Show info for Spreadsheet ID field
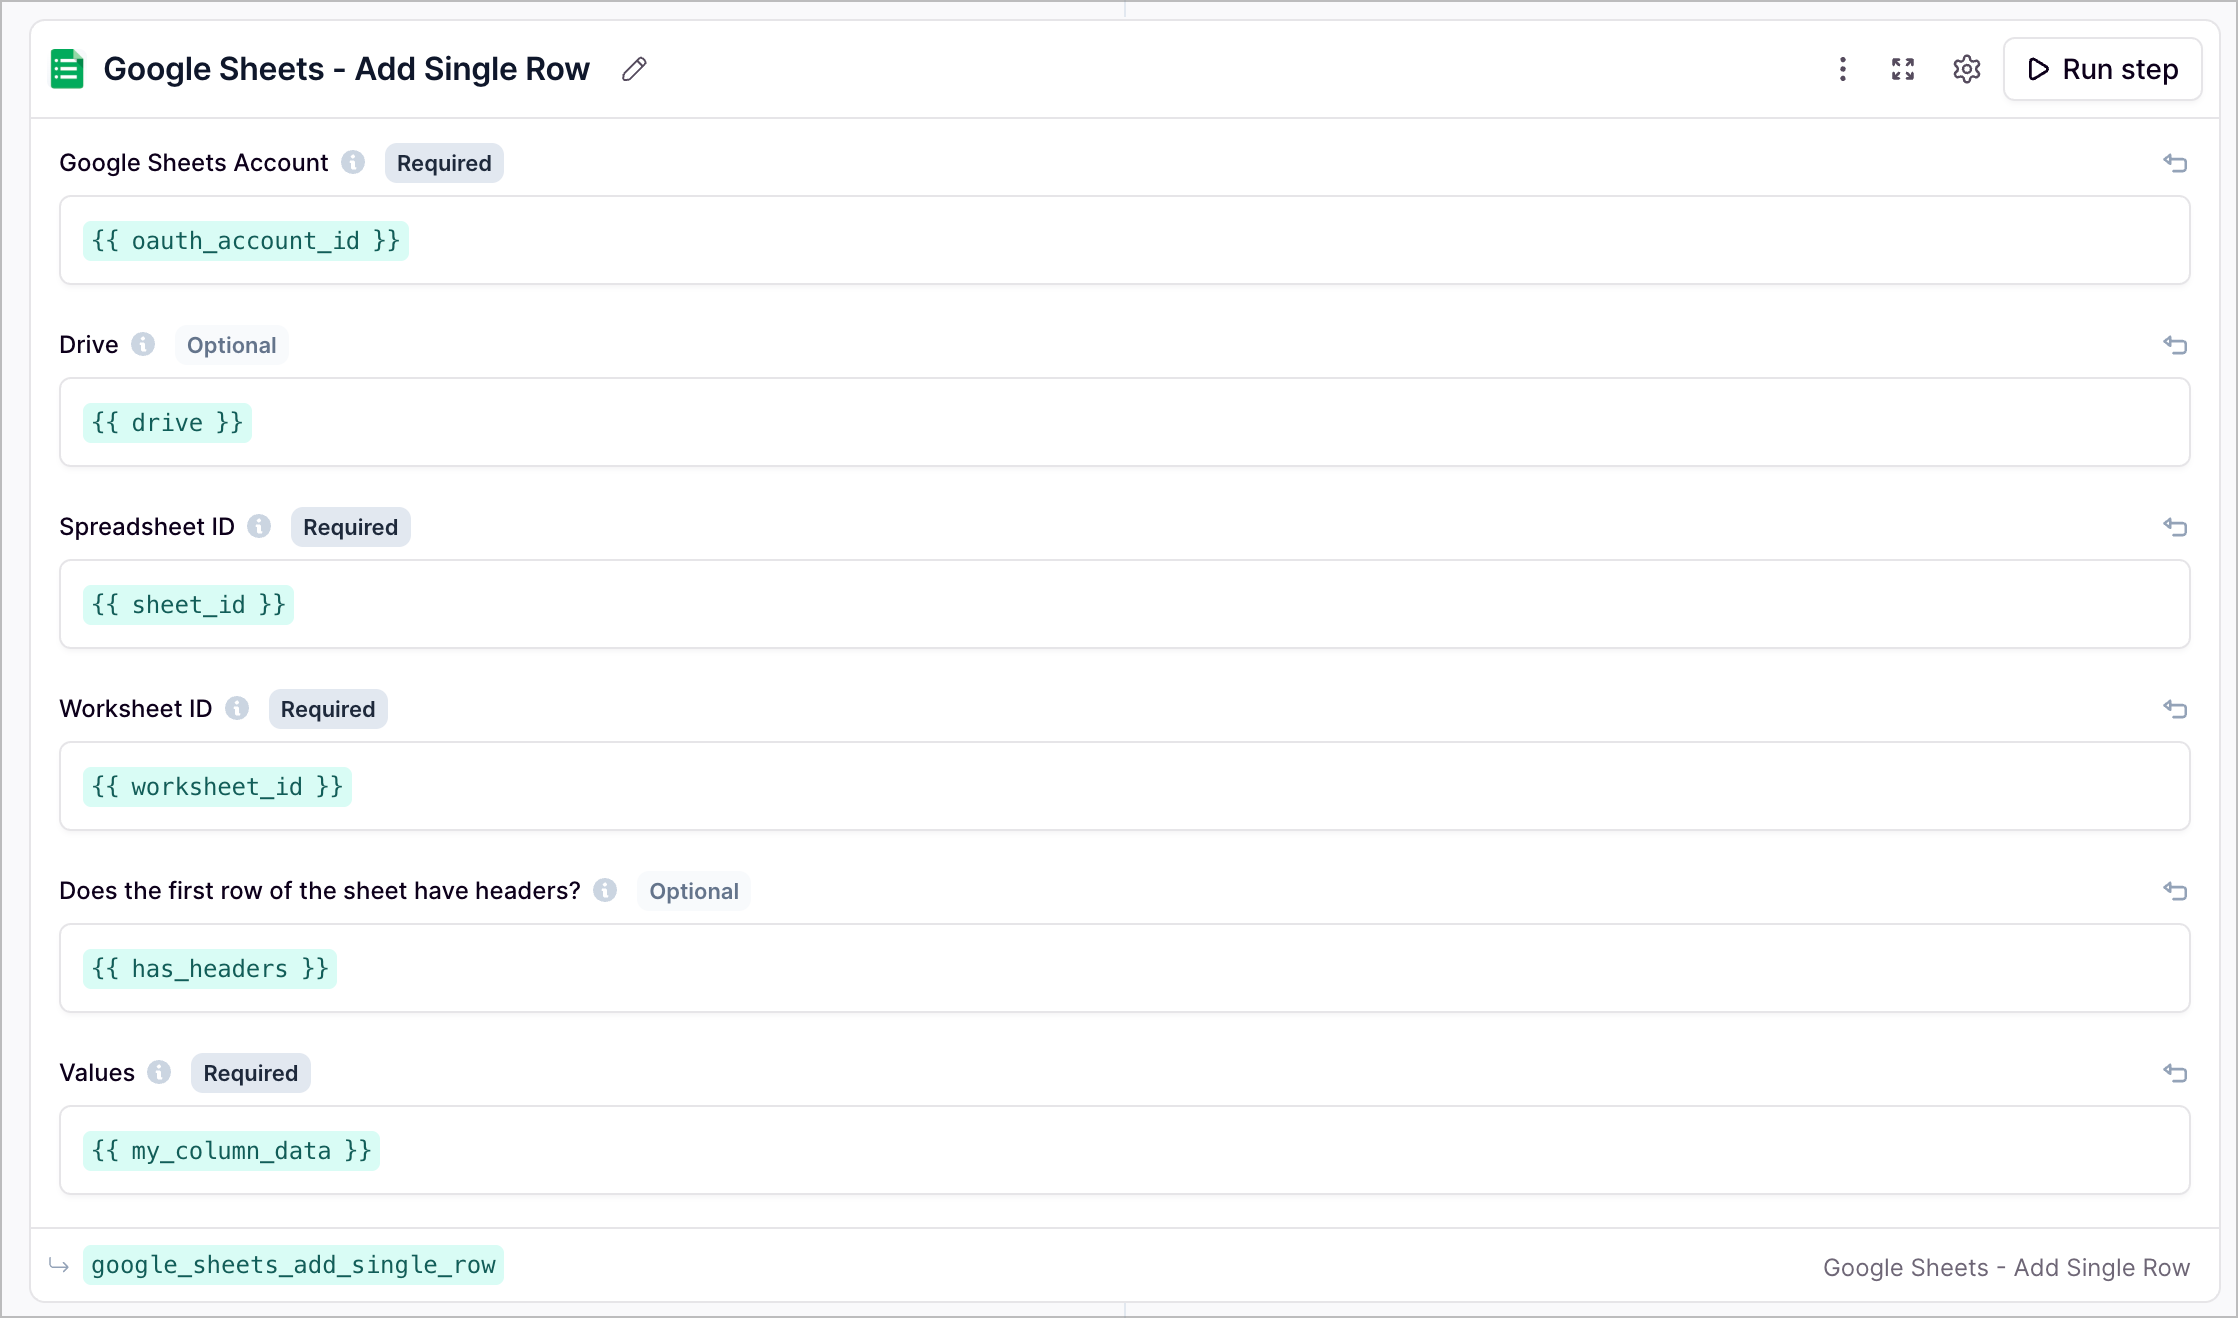The height and width of the screenshot is (1318, 2238). [x=259, y=526]
